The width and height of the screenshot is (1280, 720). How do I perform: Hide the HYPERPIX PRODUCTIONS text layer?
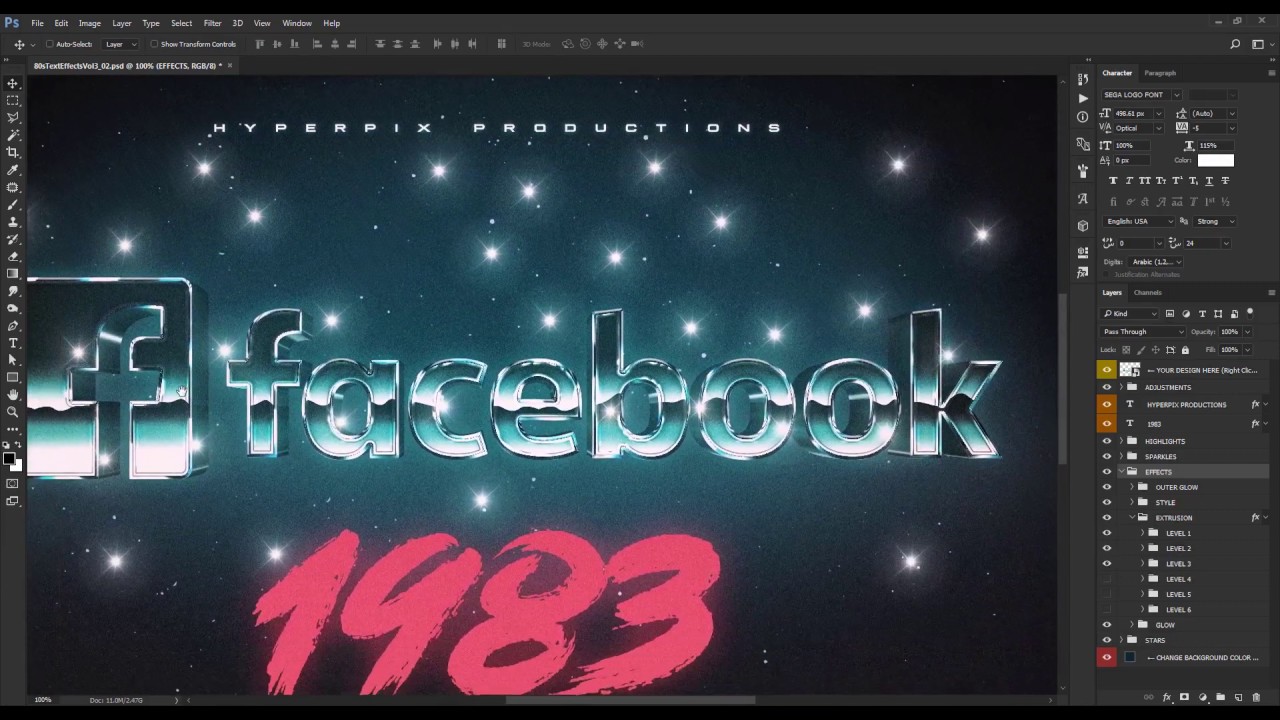[x=1106, y=405]
